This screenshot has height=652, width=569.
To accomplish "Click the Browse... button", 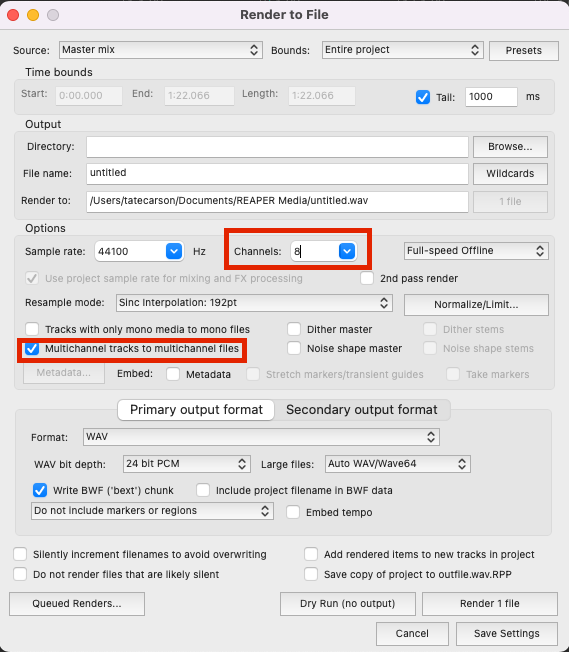I will pos(510,147).
